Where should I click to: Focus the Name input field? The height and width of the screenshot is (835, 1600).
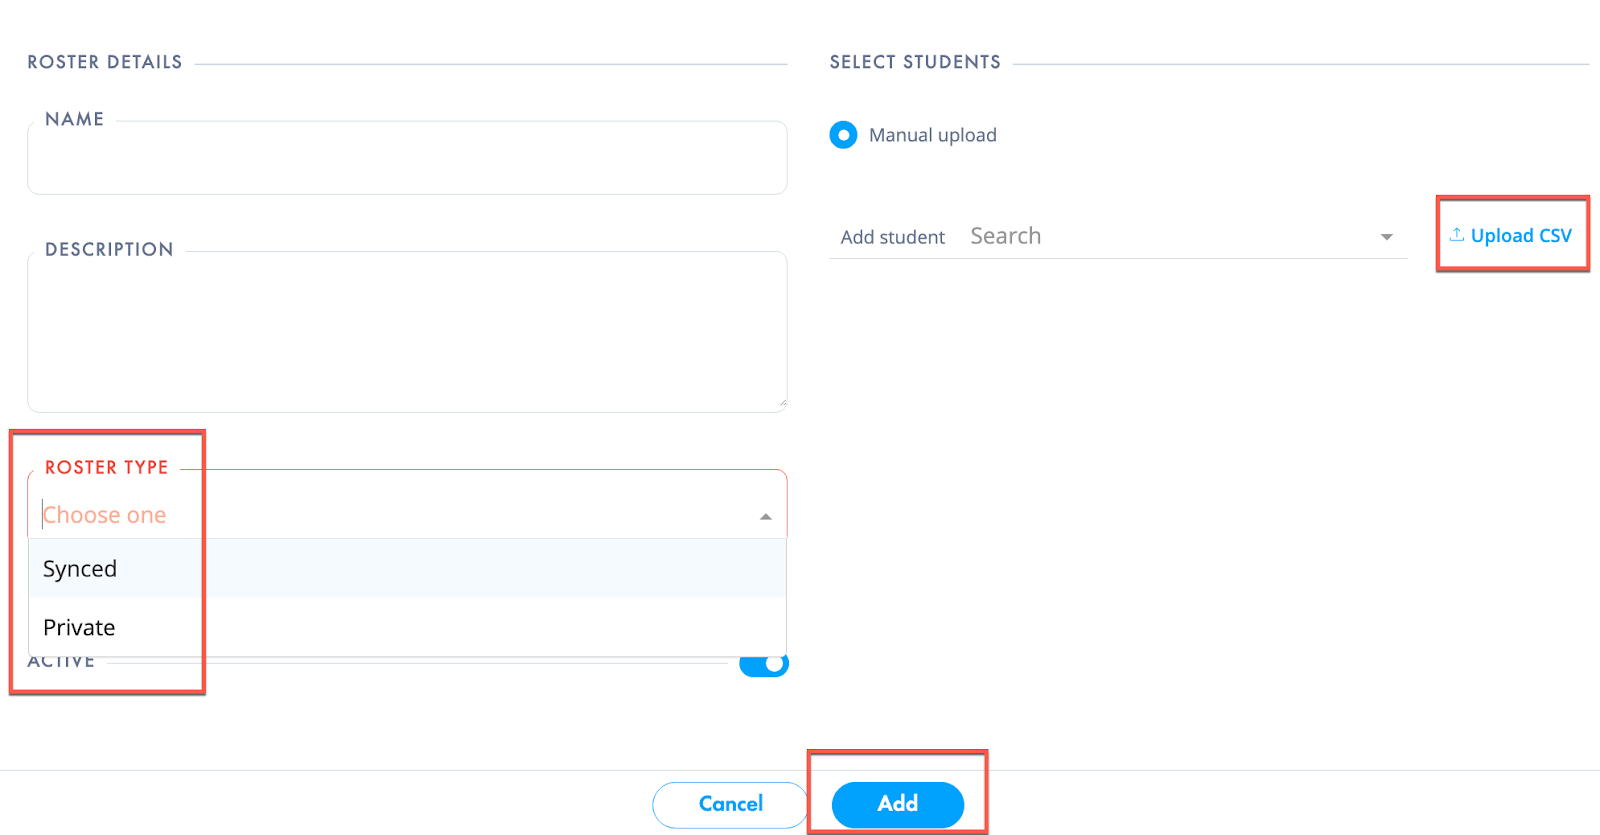(407, 158)
